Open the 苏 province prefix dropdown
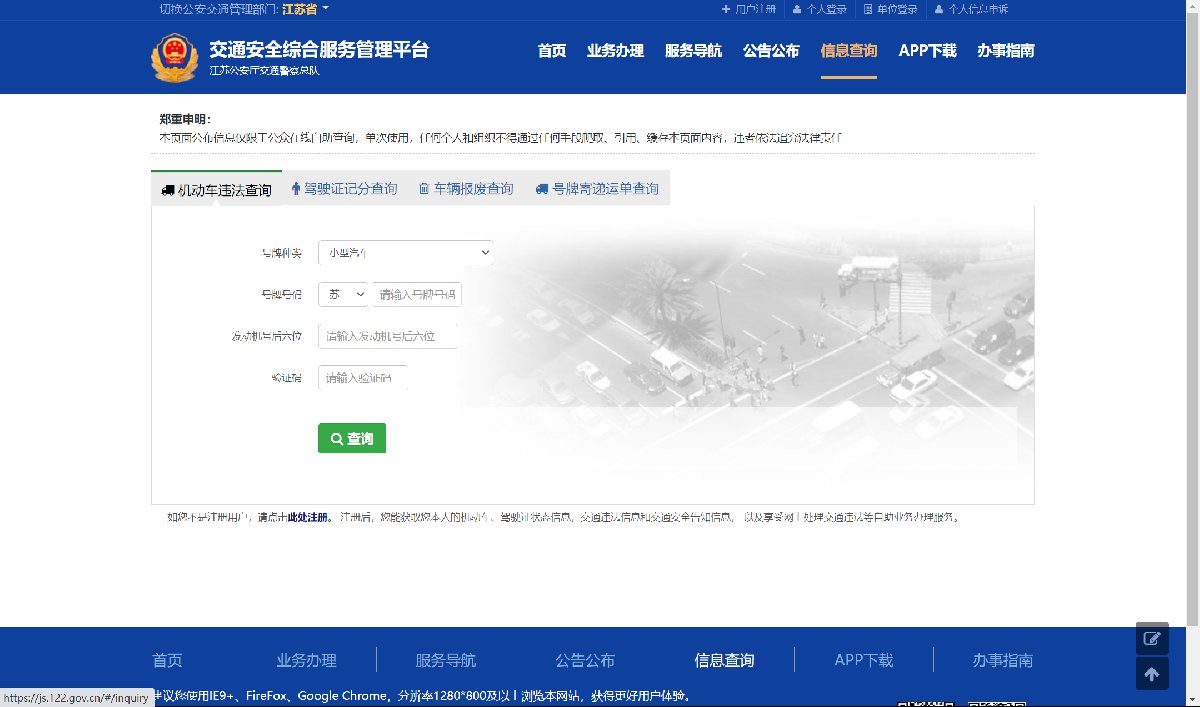The width and height of the screenshot is (1200, 707). click(x=344, y=295)
